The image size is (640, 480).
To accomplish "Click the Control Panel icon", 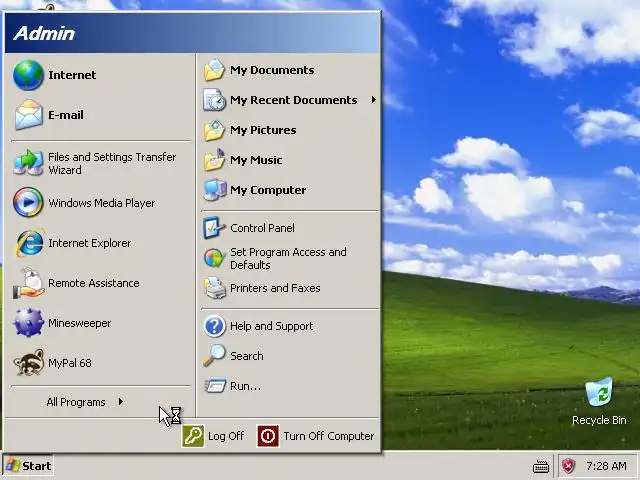I will 214,228.
